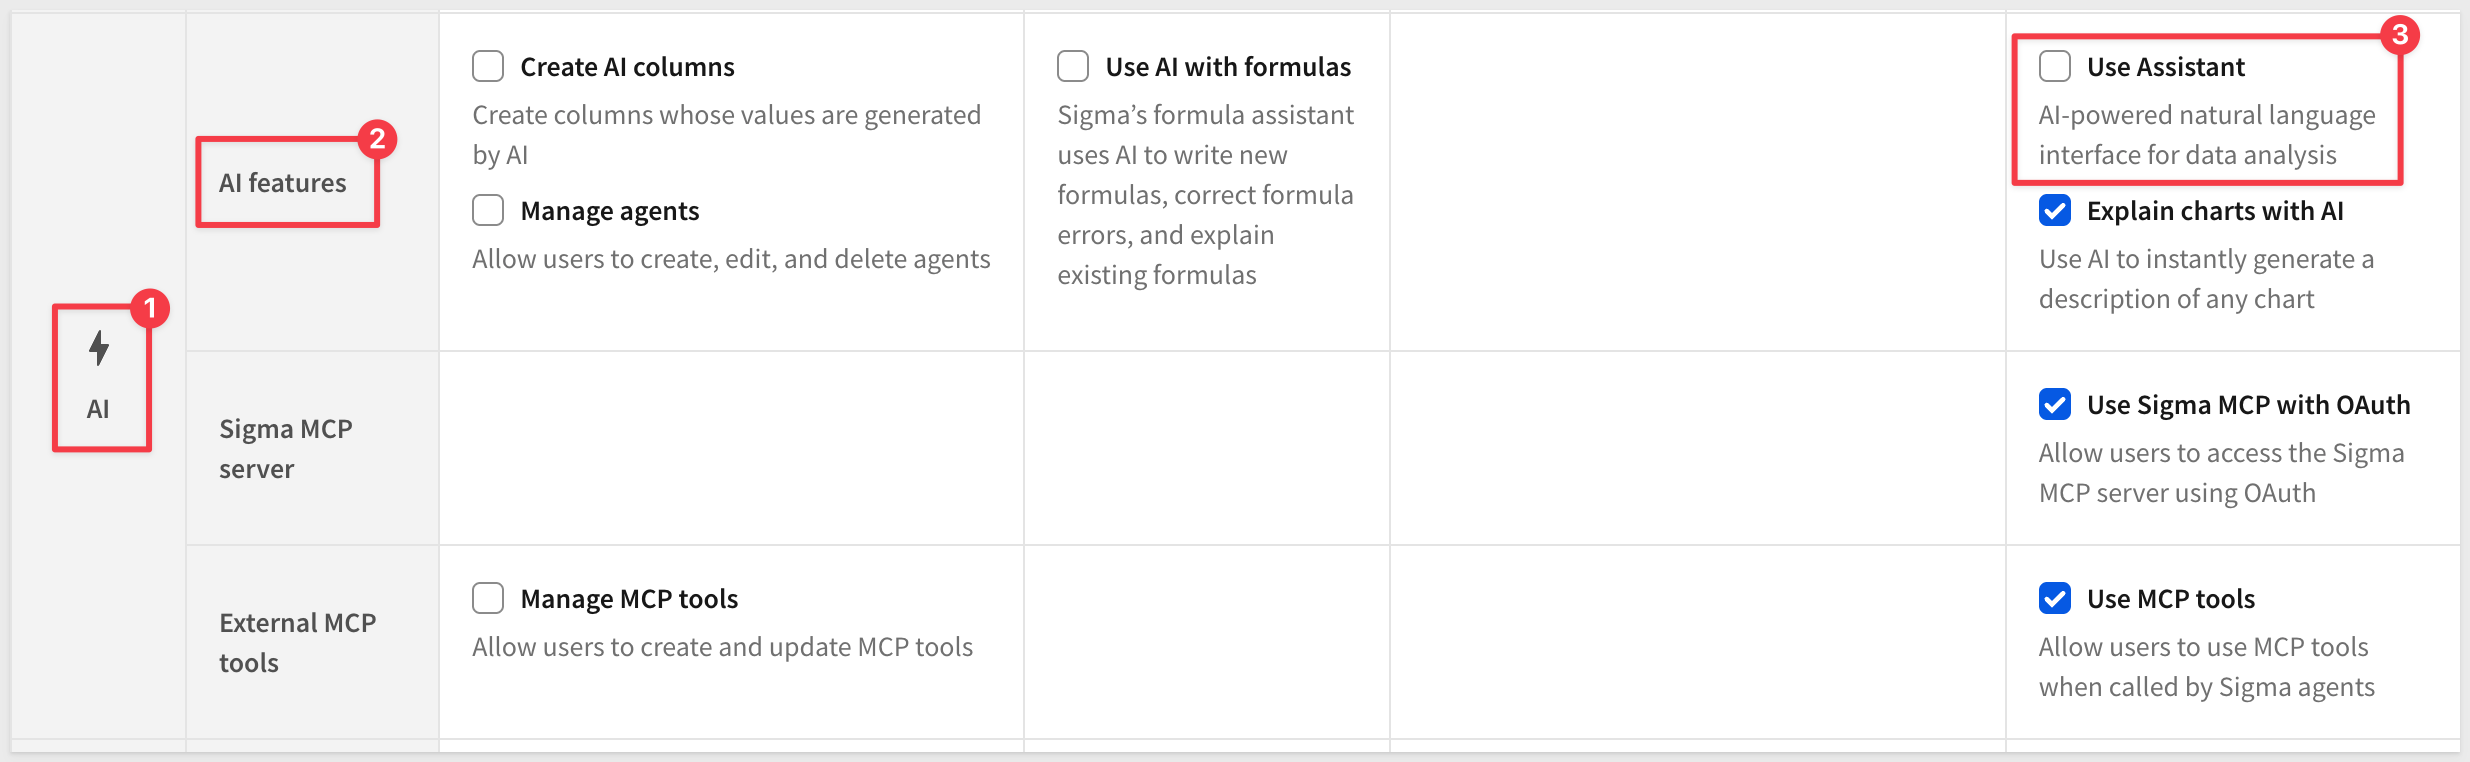Click the Use Assistant label text
Screen dimensions: 2470x762
[x=2166, y=67]
